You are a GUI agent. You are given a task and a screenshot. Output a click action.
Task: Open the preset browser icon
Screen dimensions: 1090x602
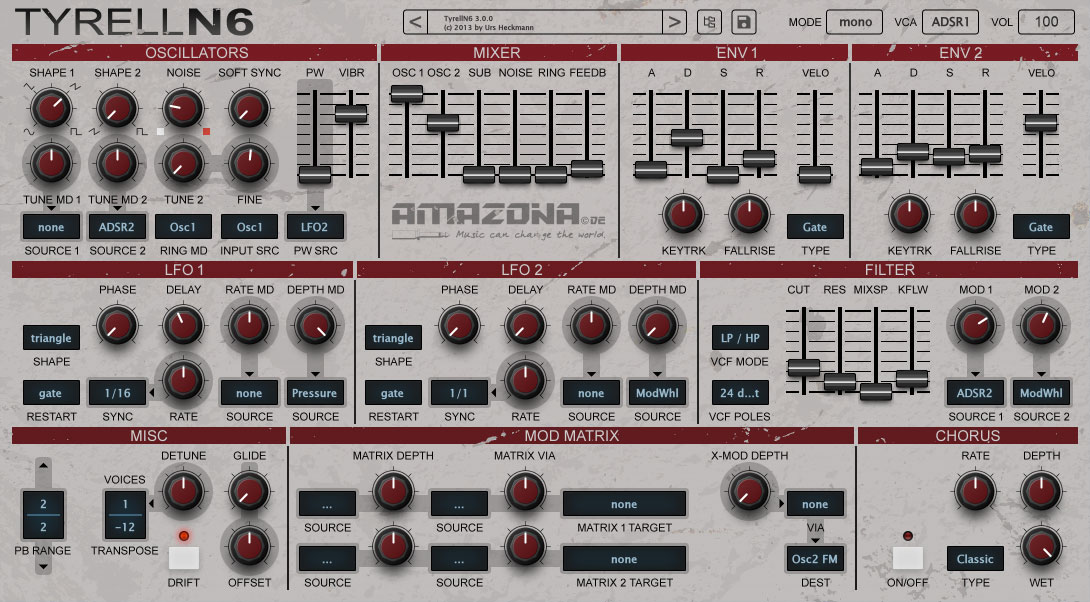coord(709,22)
